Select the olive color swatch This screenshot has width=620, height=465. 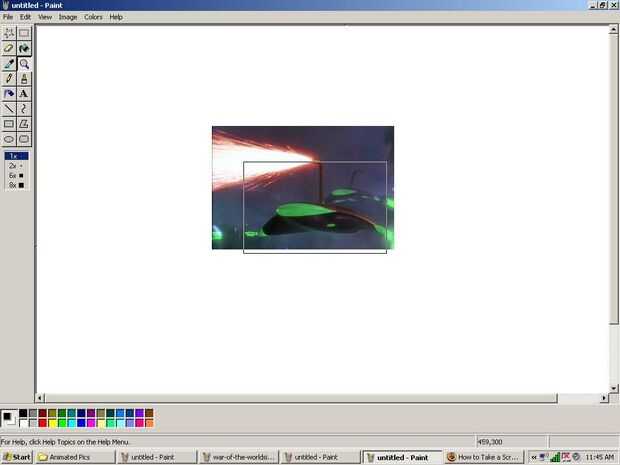(x=52, y=413)
